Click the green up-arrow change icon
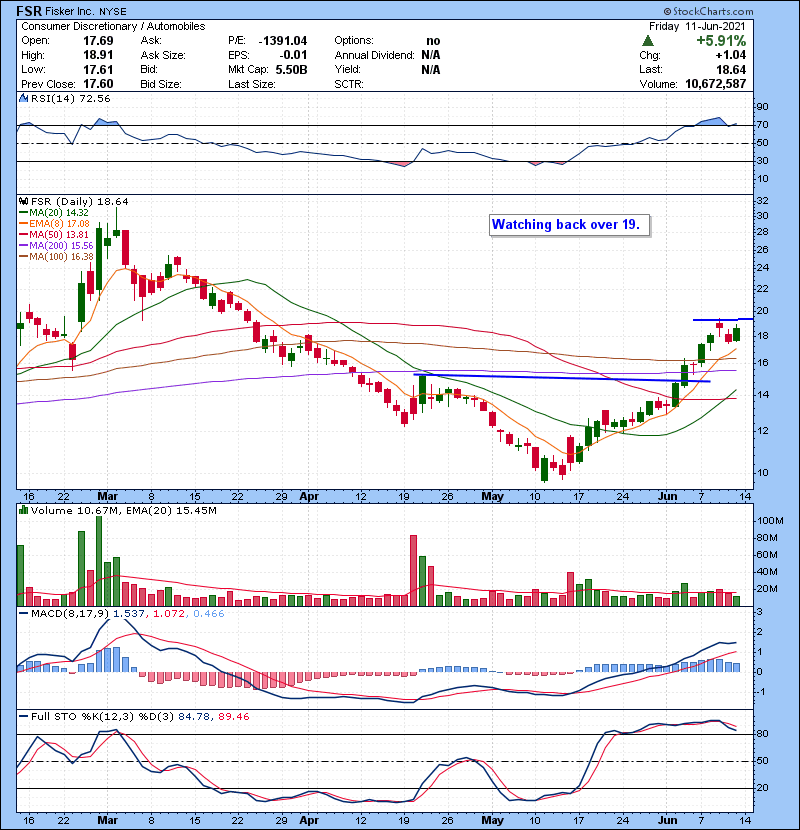Screen dimensions: 800x830 coord(648,41)
